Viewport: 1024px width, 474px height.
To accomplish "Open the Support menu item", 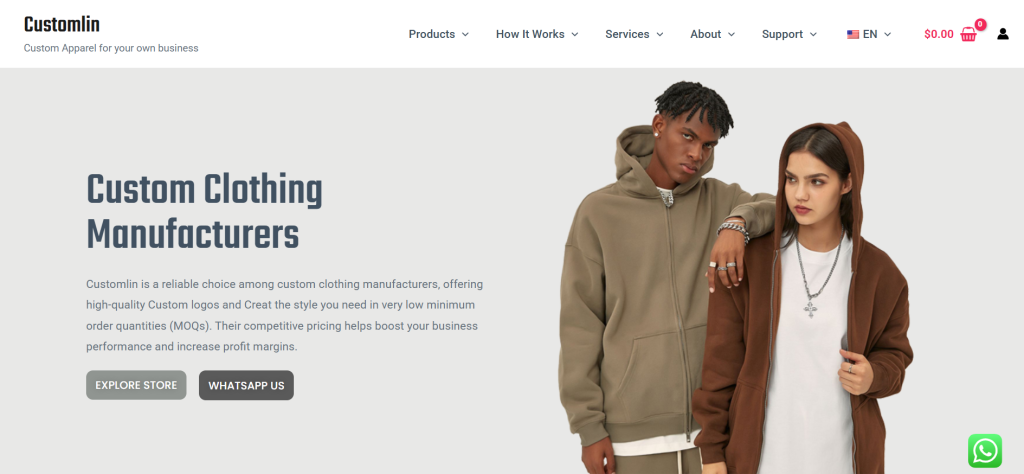I will click(782, 34).
